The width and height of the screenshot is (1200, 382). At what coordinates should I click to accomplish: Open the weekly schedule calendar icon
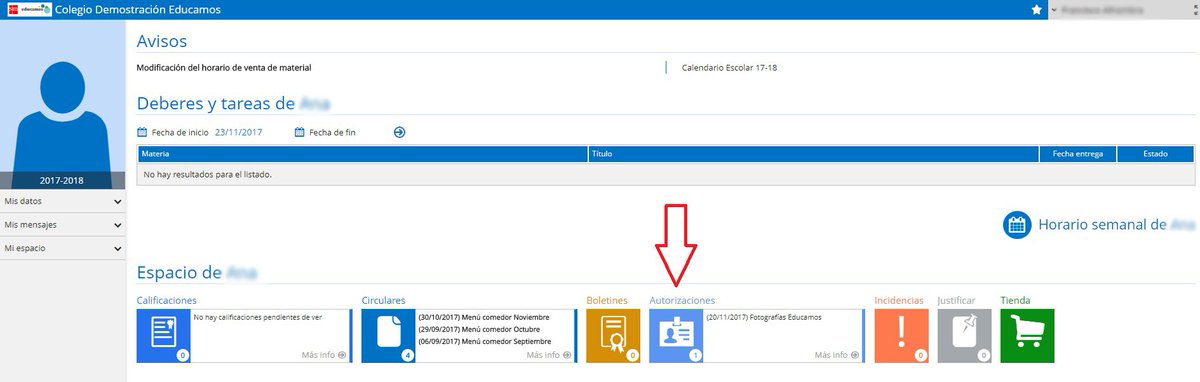[1017, 225]
